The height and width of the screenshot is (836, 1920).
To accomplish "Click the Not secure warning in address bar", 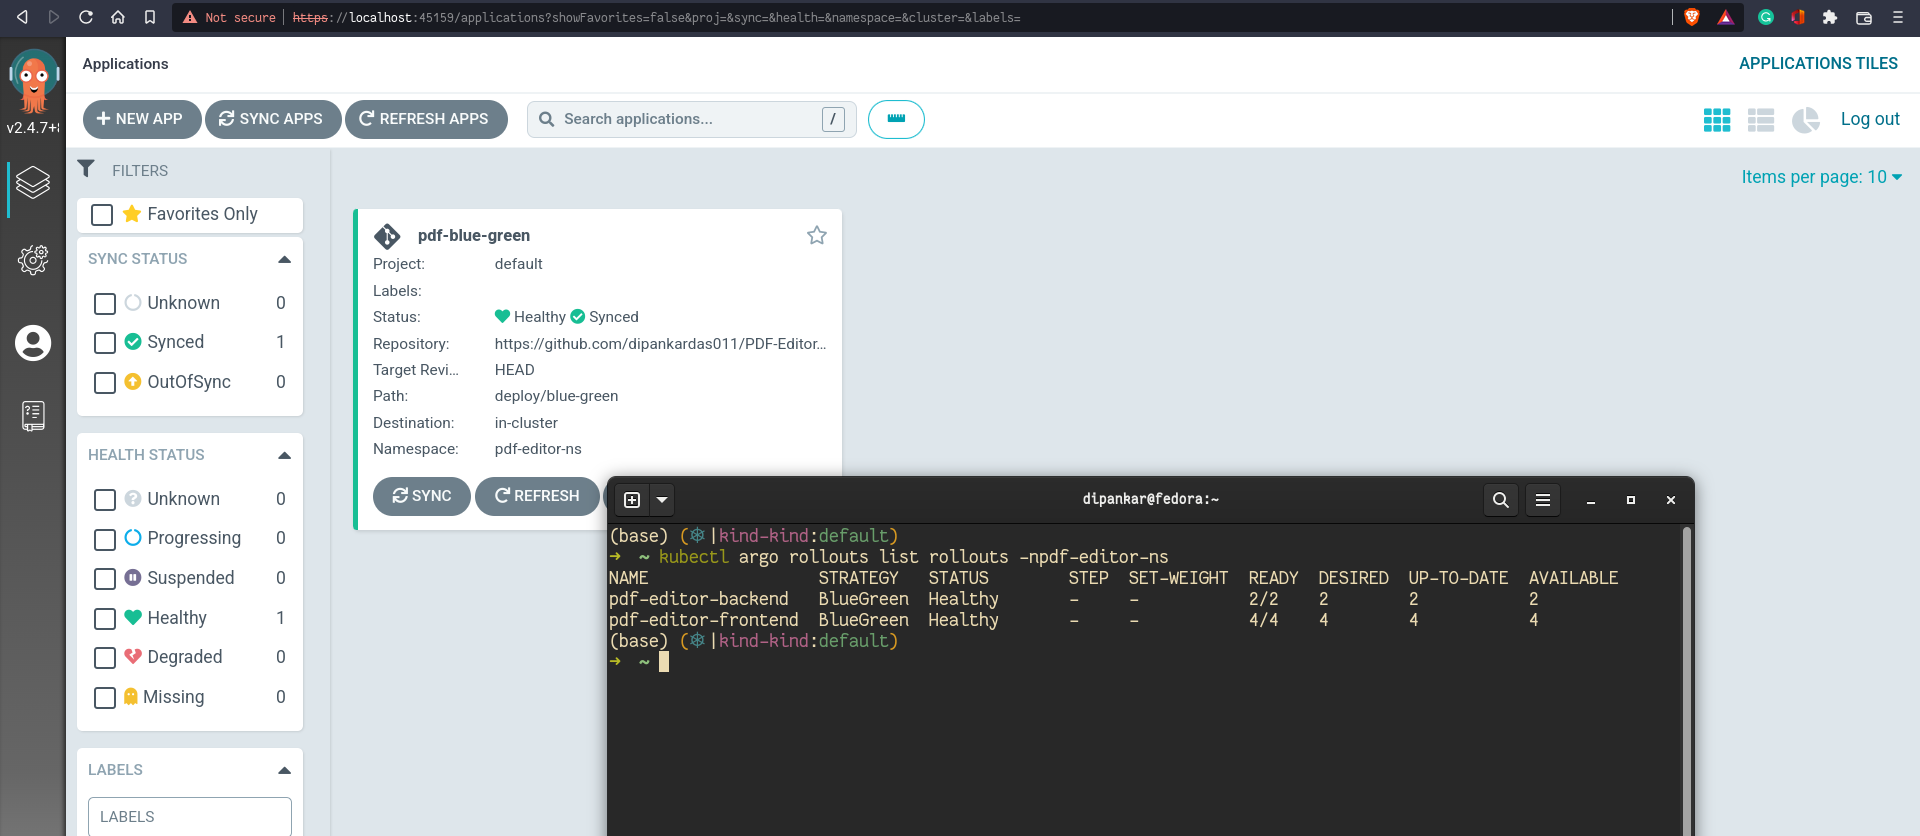I will coord(229,17).
